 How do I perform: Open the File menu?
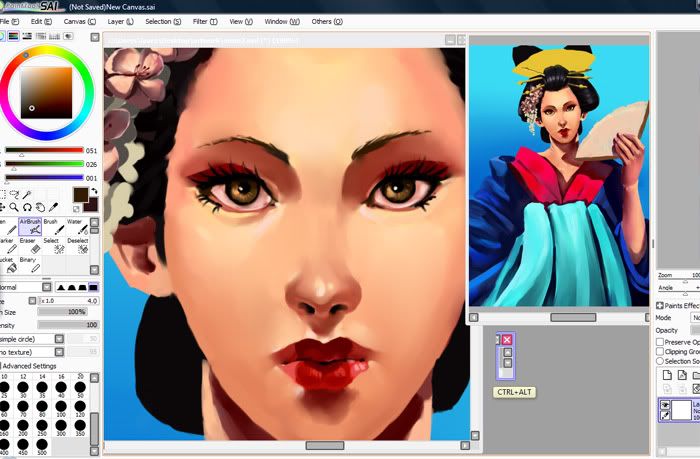[x=9, y=21]
